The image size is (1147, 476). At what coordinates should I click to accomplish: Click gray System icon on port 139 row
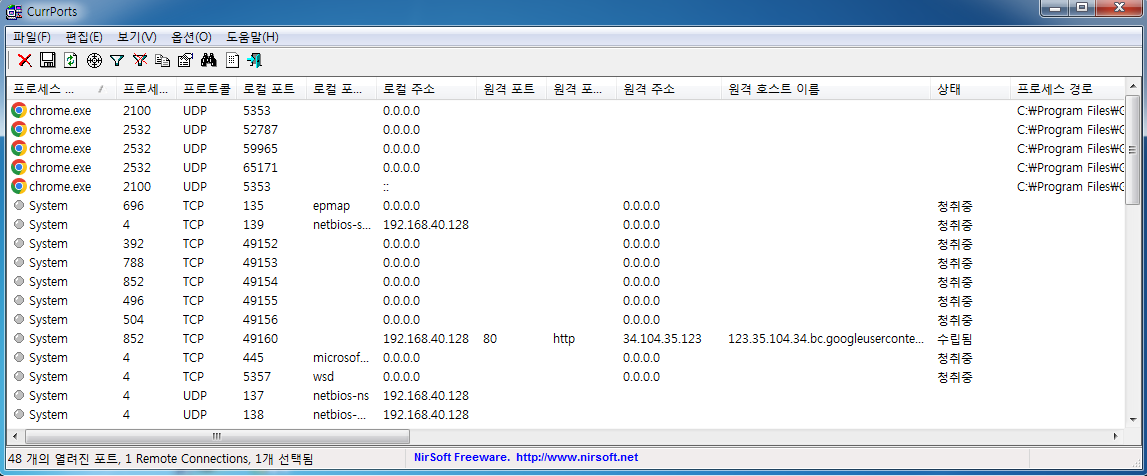pos(19,224)
